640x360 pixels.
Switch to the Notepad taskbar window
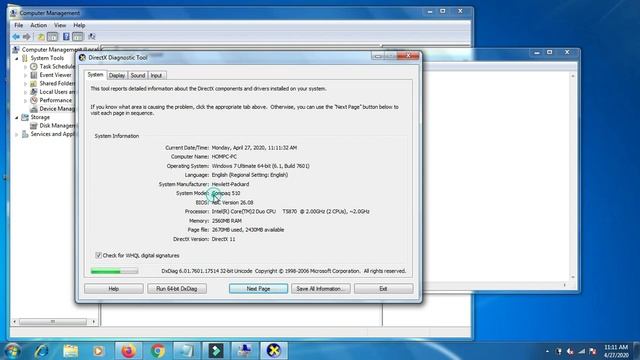point(187,351)
